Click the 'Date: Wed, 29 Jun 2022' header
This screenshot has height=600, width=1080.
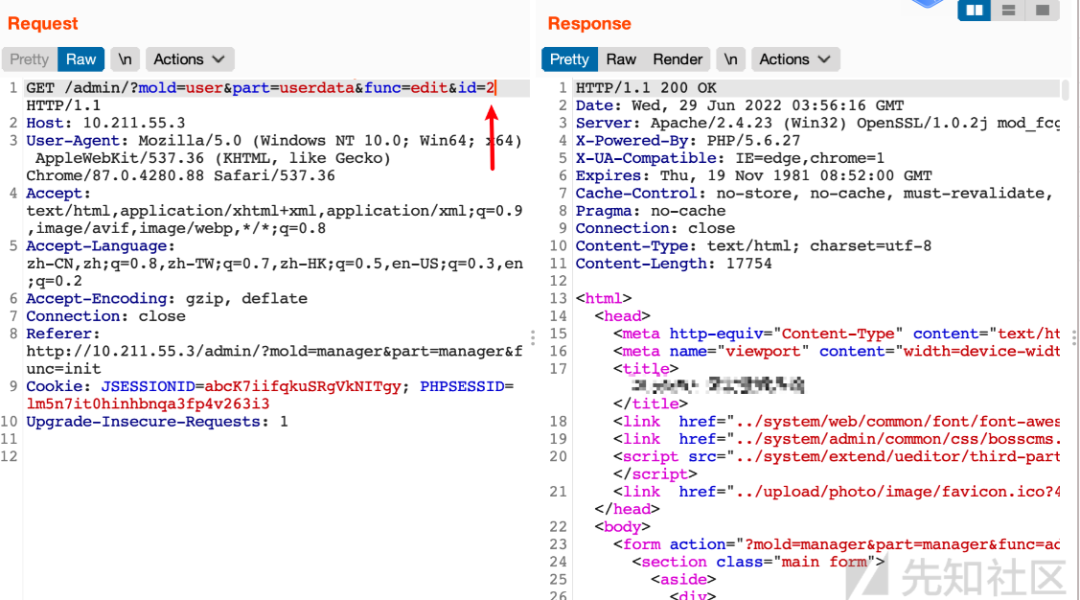740,105
